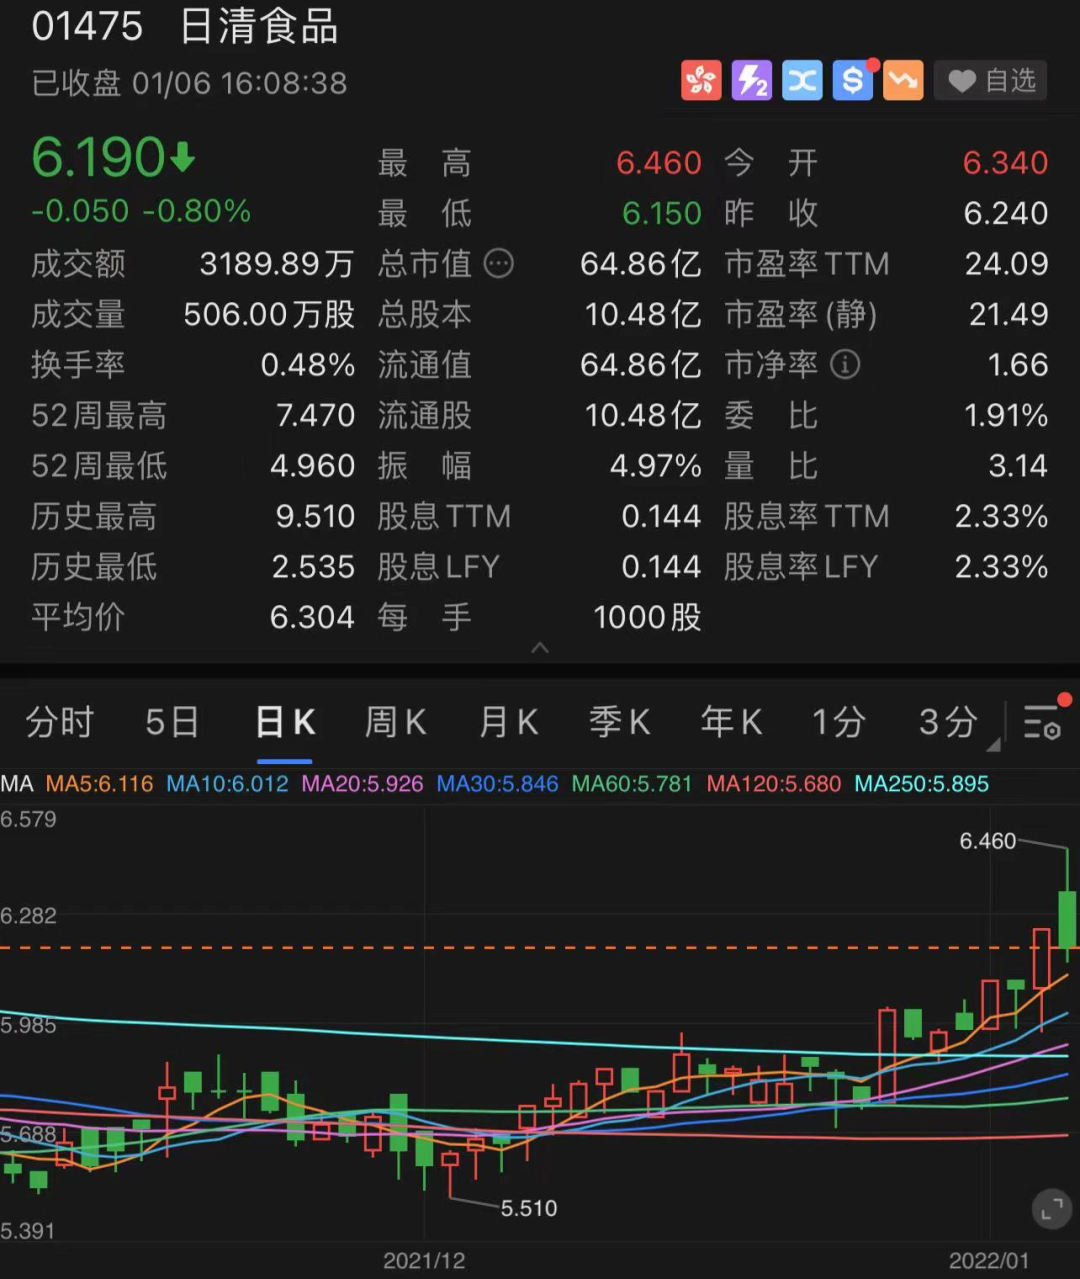Tap turnover amount 3189.89万
This screenshot has height=1279, width=1080.
[277, 264]
